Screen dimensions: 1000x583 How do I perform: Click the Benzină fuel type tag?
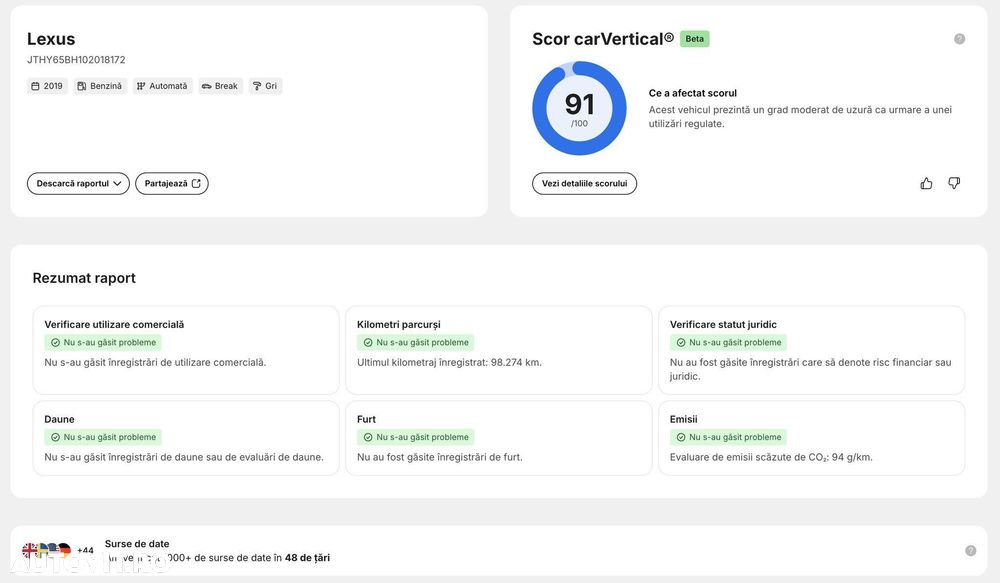(100, 86)
